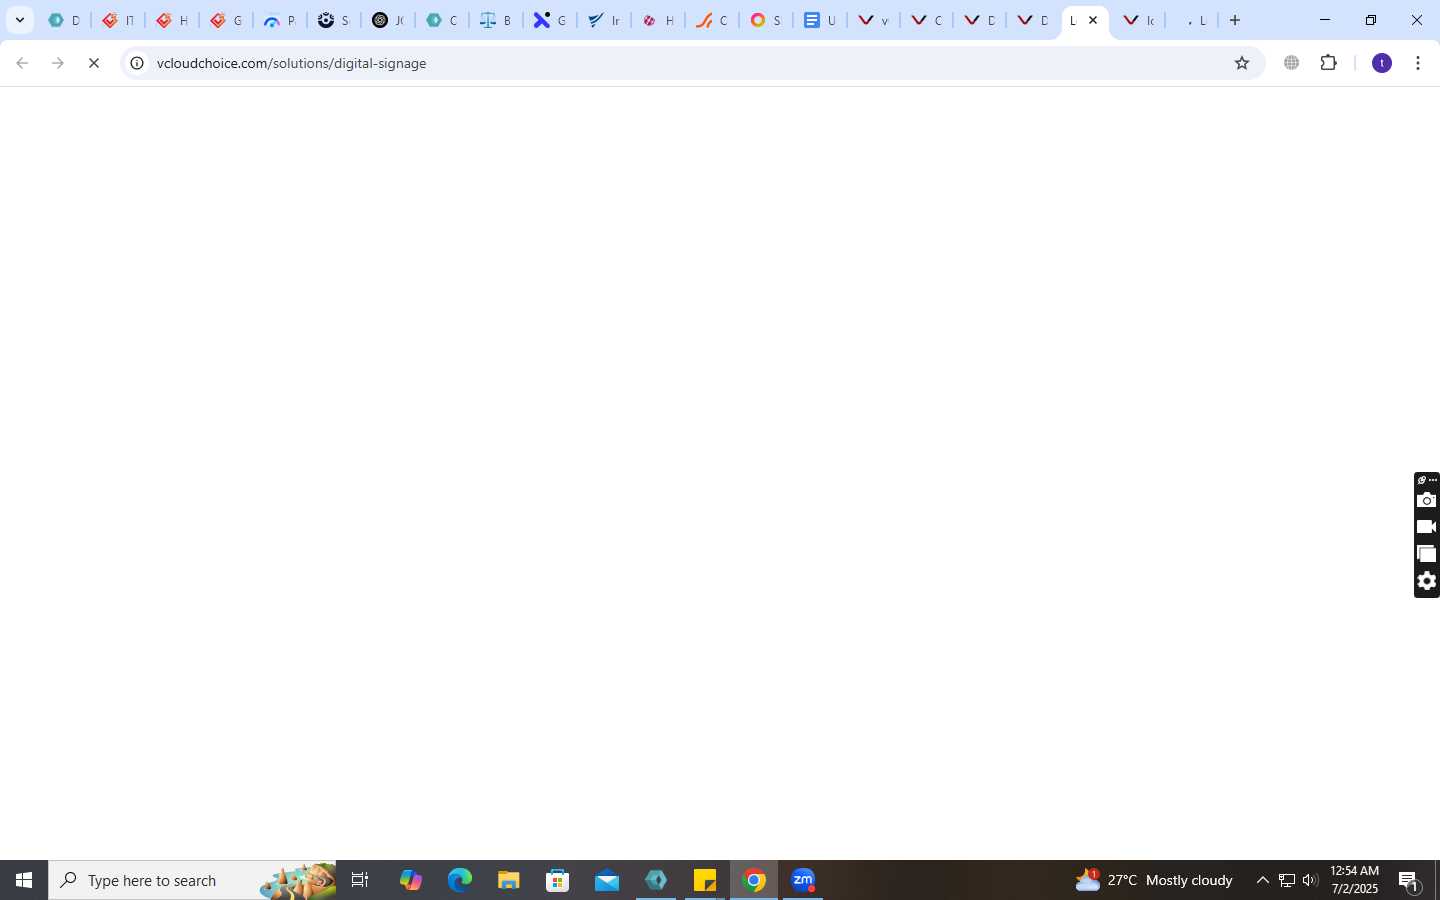
Task: Show hidden system tray icons chevron
Action: click(1262, 880)
